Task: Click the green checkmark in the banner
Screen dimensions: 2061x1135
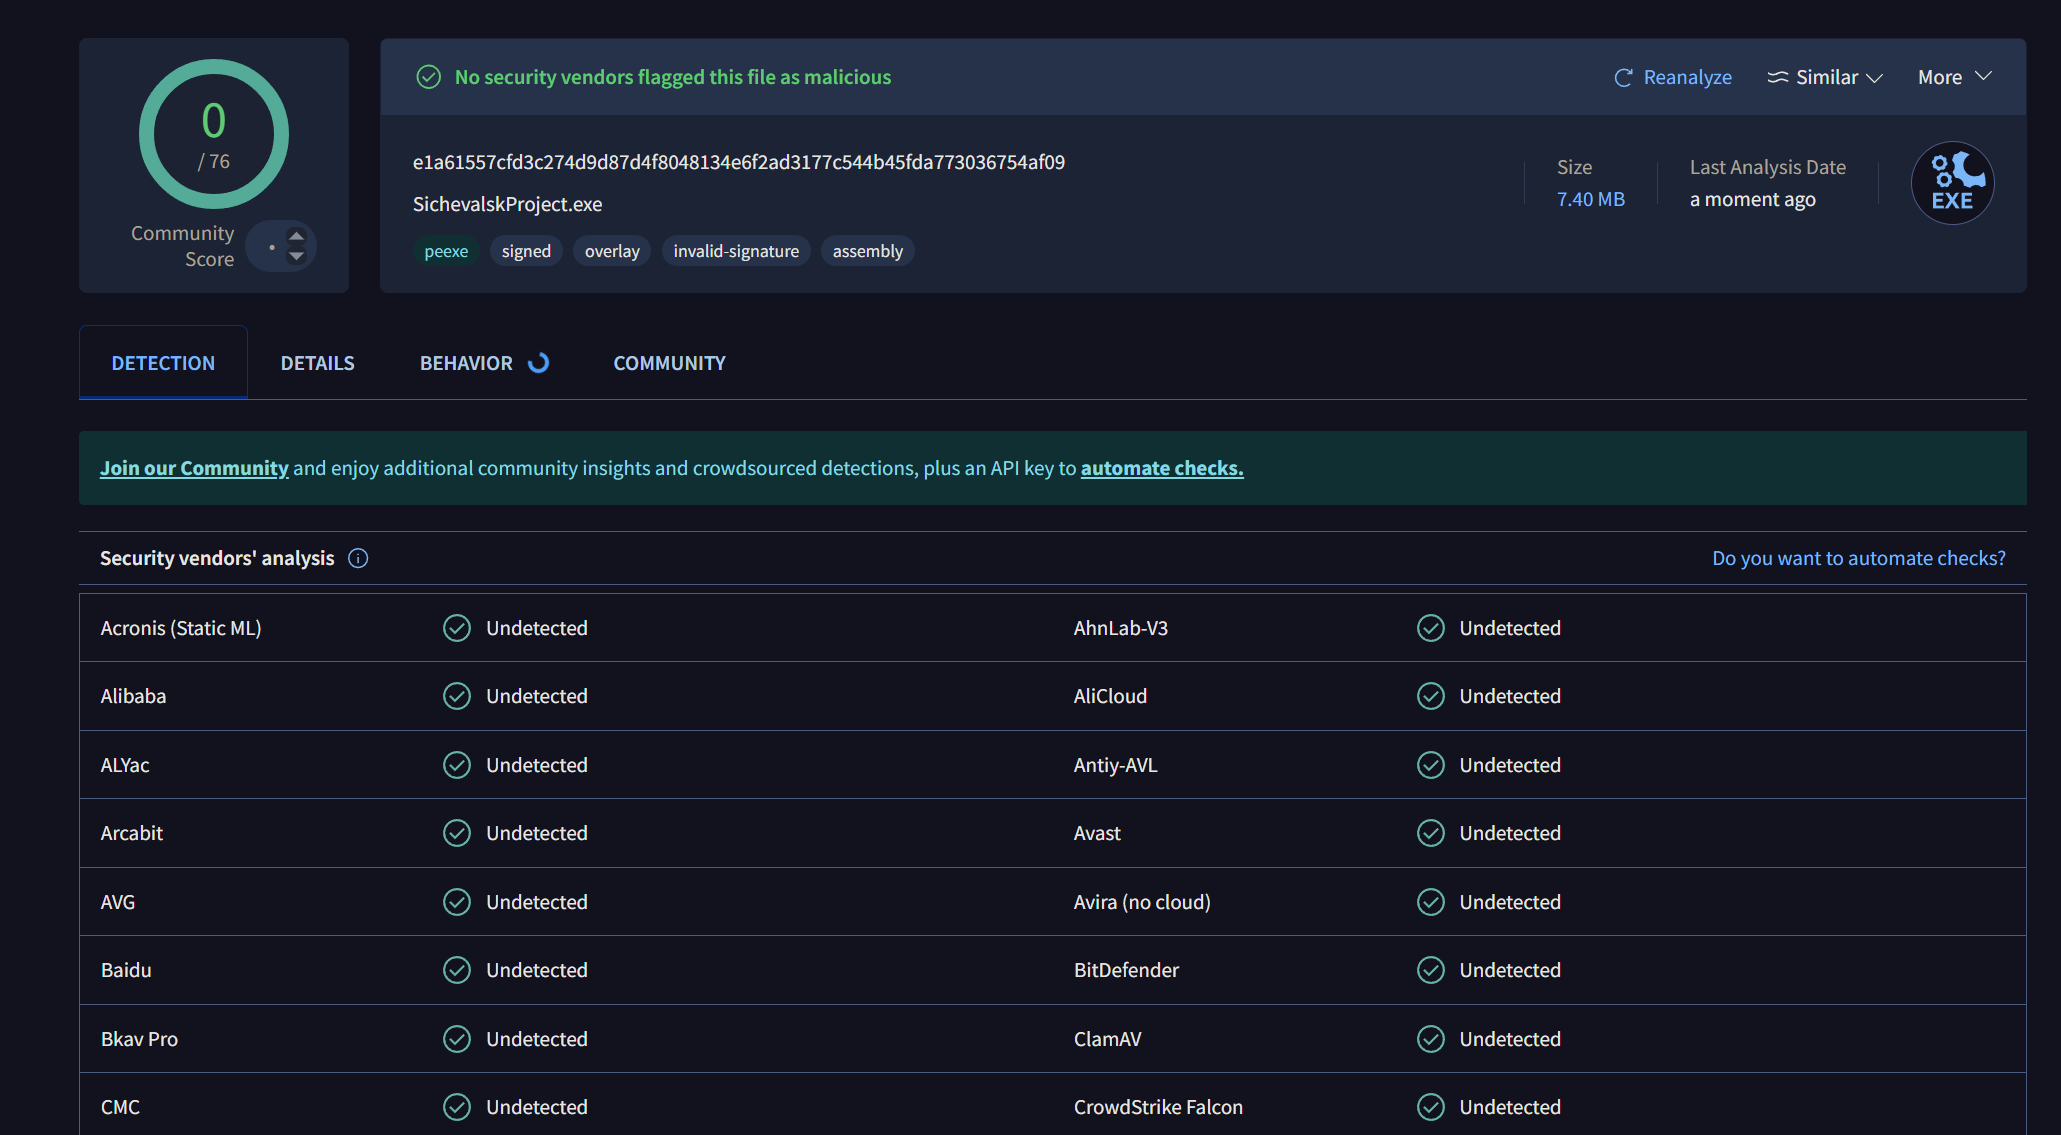Action: [x=428, y=77]
